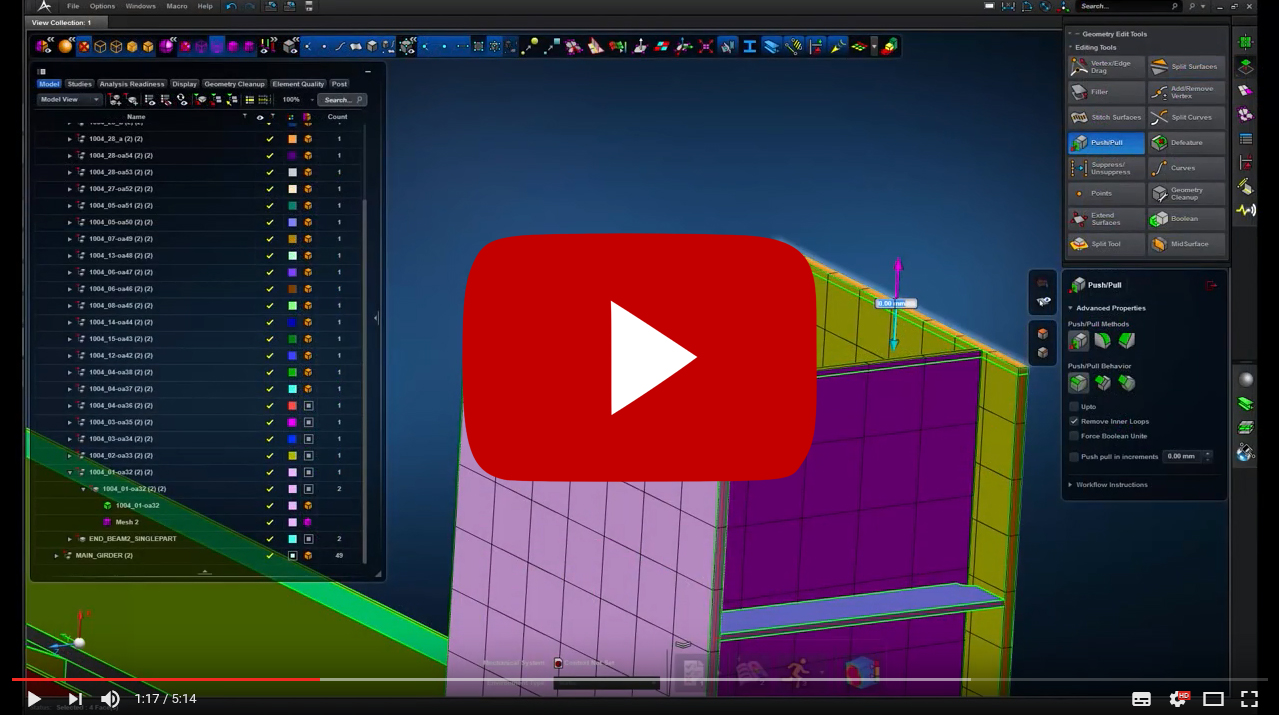Screen dimensions: 1279x715
Task: Open the Model View dropdown
Action: pyautogui.click(x=69, y=100)
